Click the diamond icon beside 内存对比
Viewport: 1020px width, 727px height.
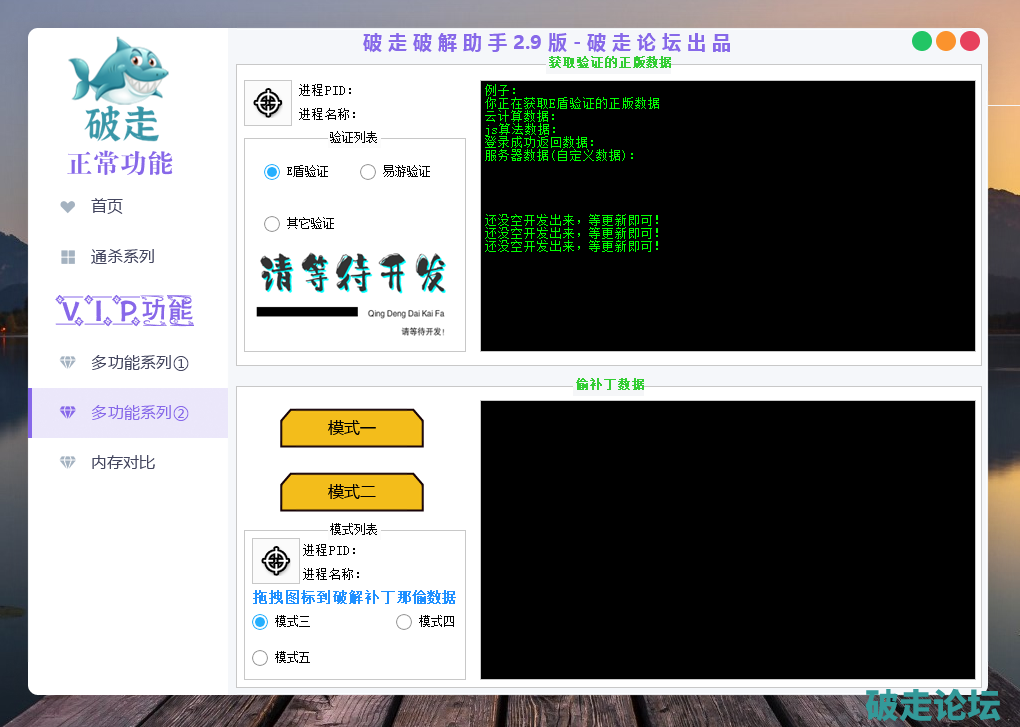68,463
